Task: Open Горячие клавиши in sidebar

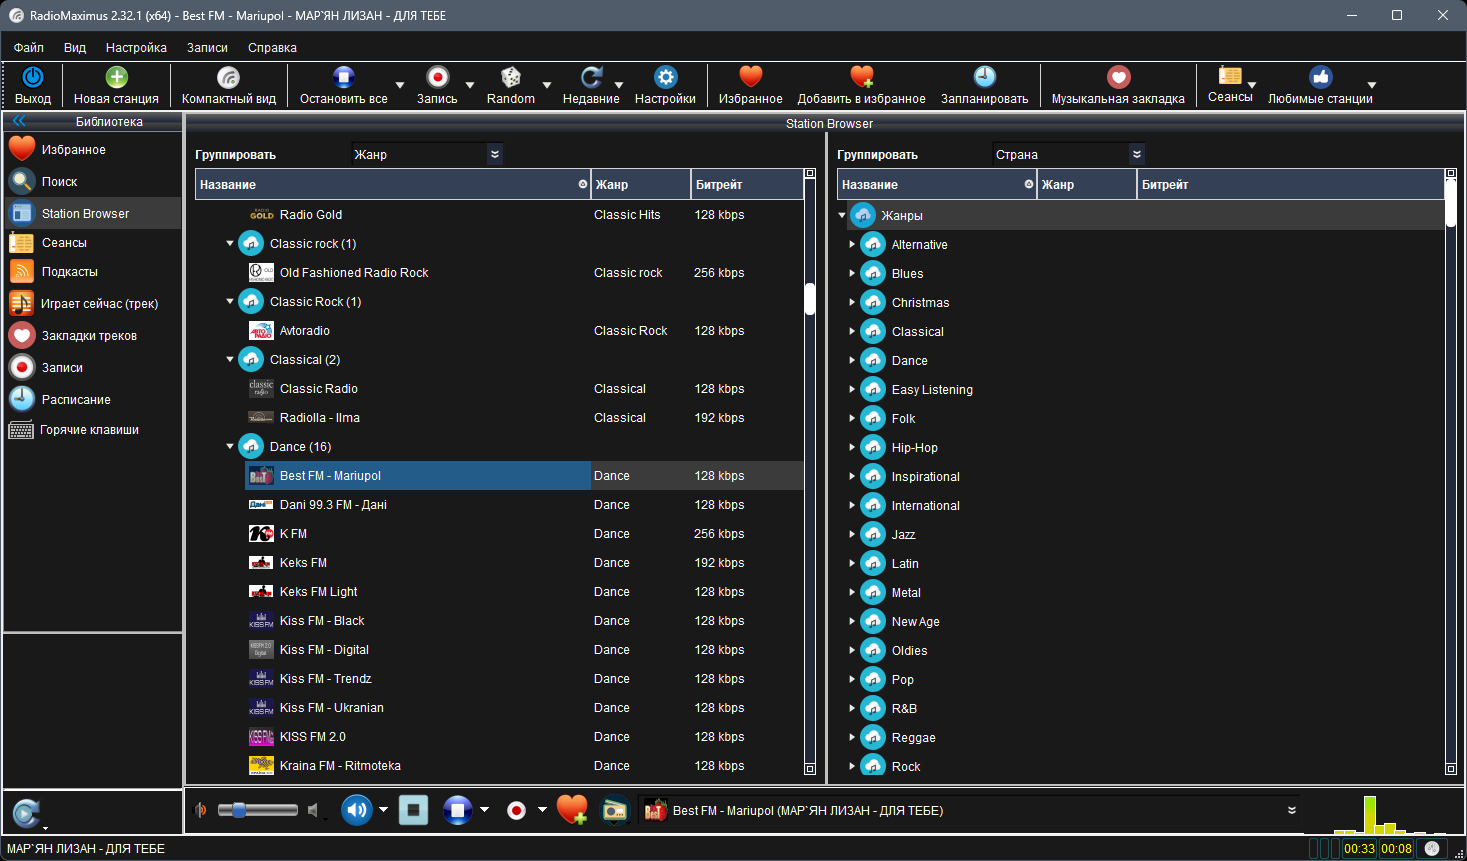Action: click(x=93, y=430)
